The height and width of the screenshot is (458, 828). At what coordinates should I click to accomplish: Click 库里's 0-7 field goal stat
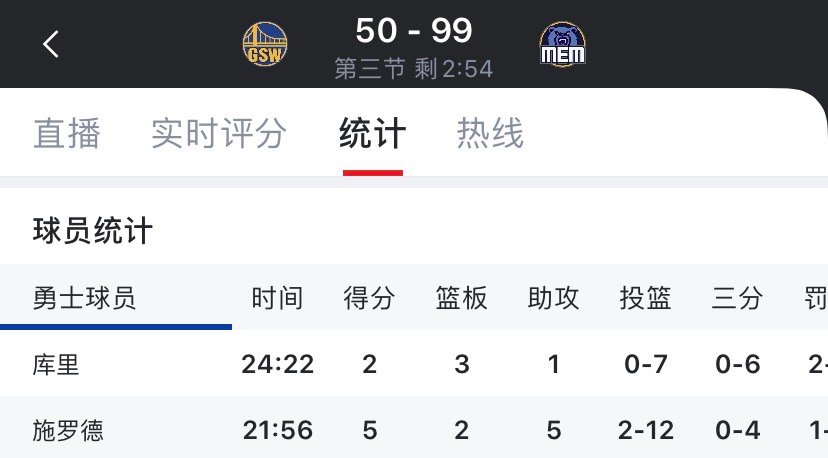point(645,364)
